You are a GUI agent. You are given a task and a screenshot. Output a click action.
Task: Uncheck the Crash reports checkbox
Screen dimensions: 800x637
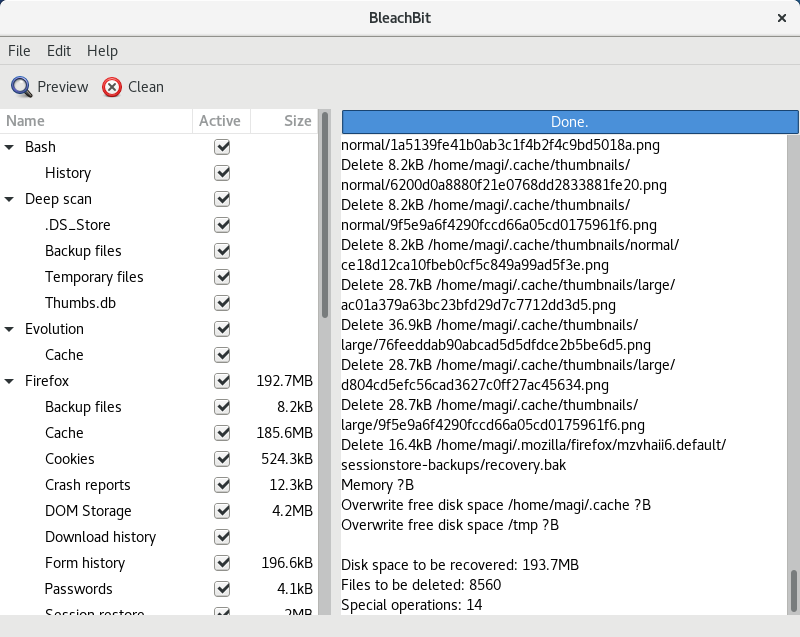pyautogui.click(x=222, y=486)
